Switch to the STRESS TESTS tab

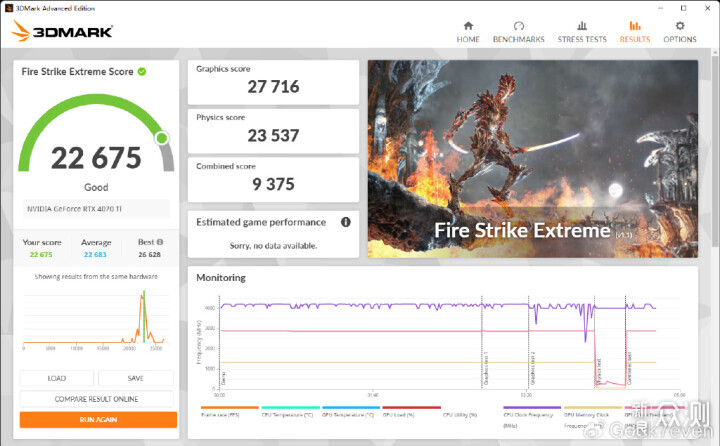[582, 32]
